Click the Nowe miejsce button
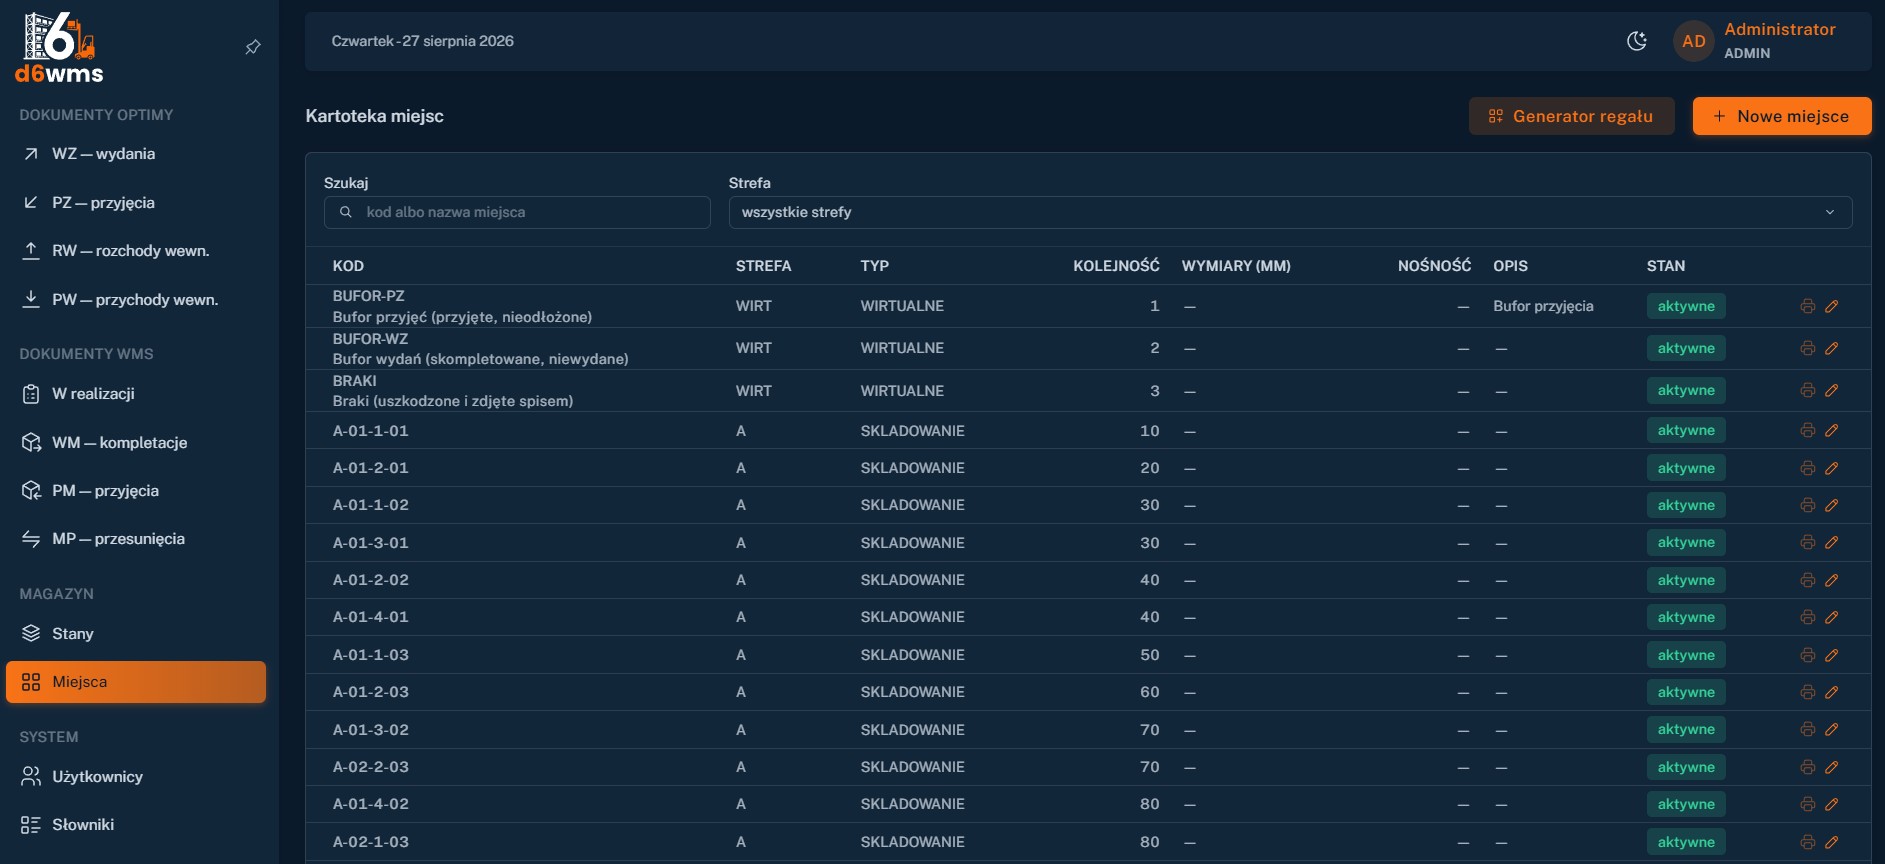Screen dimensions: 1885x864 pos(1782,116)
